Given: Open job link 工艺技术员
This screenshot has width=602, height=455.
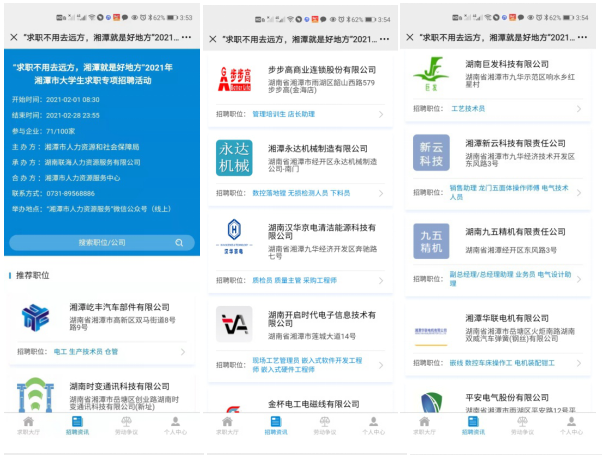Looking at the screenshot, I should (468, 109).
